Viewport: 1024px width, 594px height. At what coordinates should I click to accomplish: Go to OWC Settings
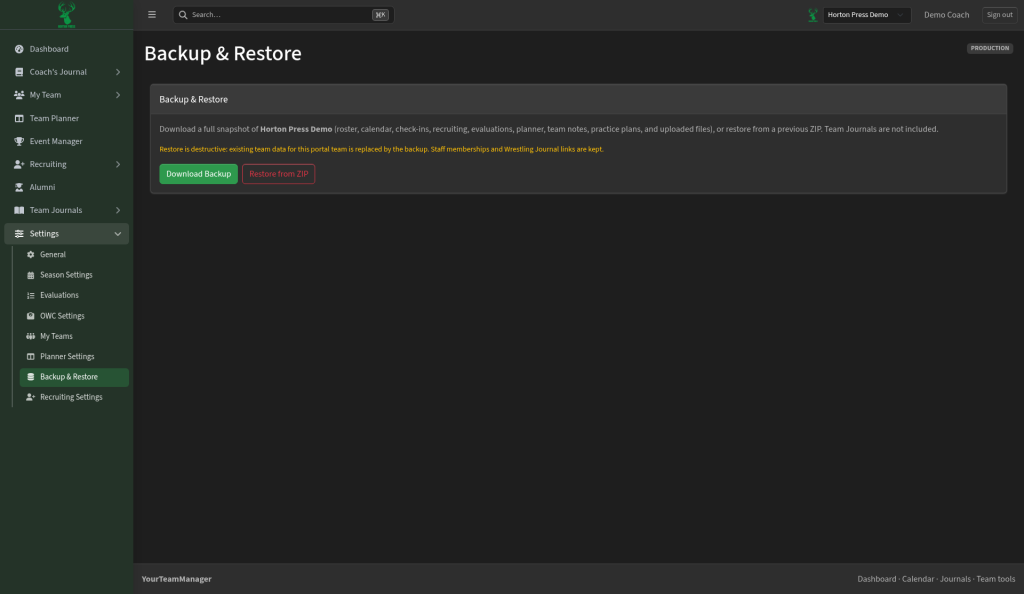pyautogui.click(x=74, y=316)
